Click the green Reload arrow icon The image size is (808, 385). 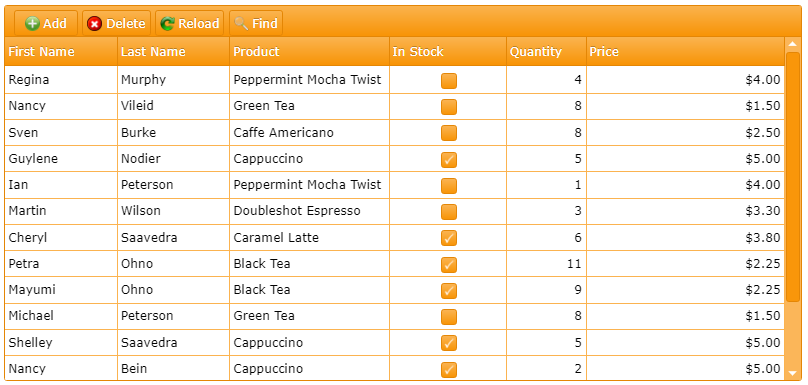167,23
